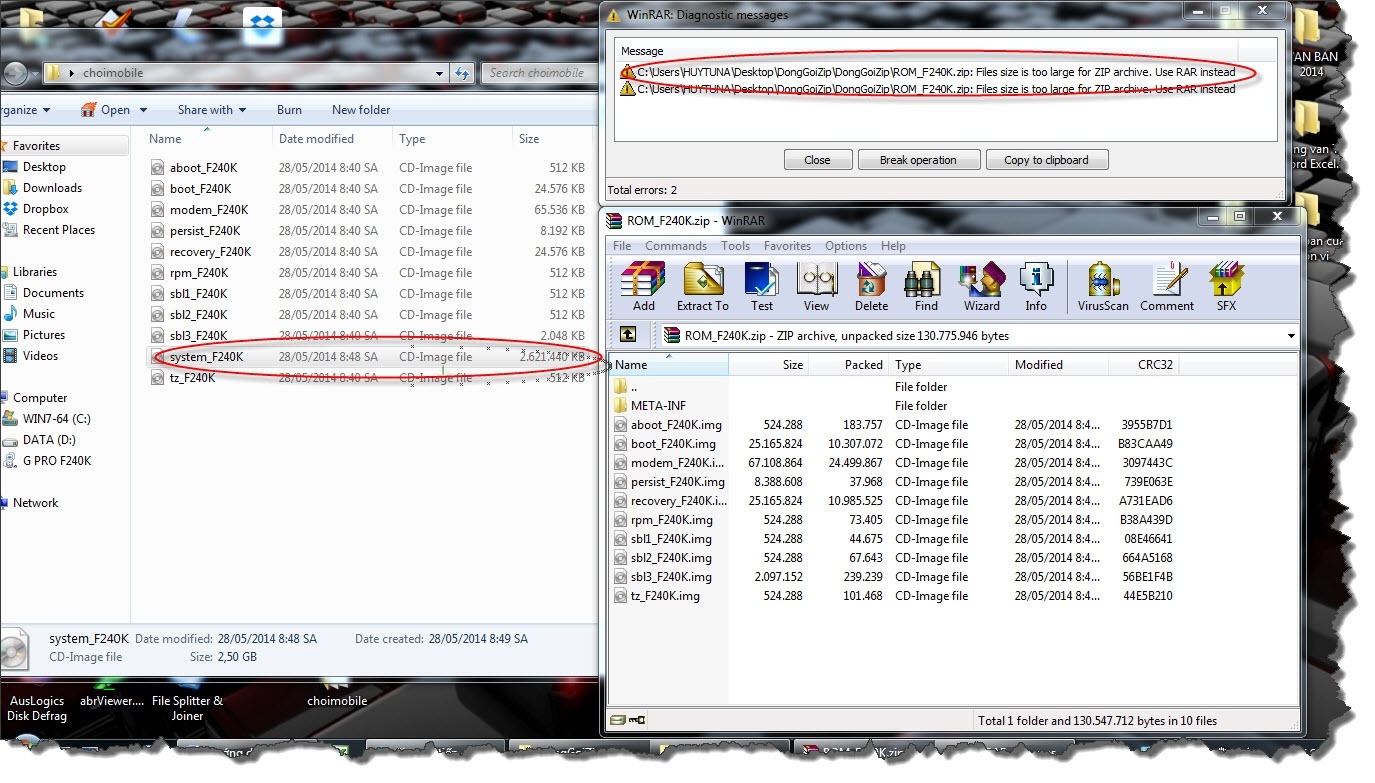1375x783 pixels.
Task: Click Close in Diagnostic messages dialog
Action: tap(817, 160)
